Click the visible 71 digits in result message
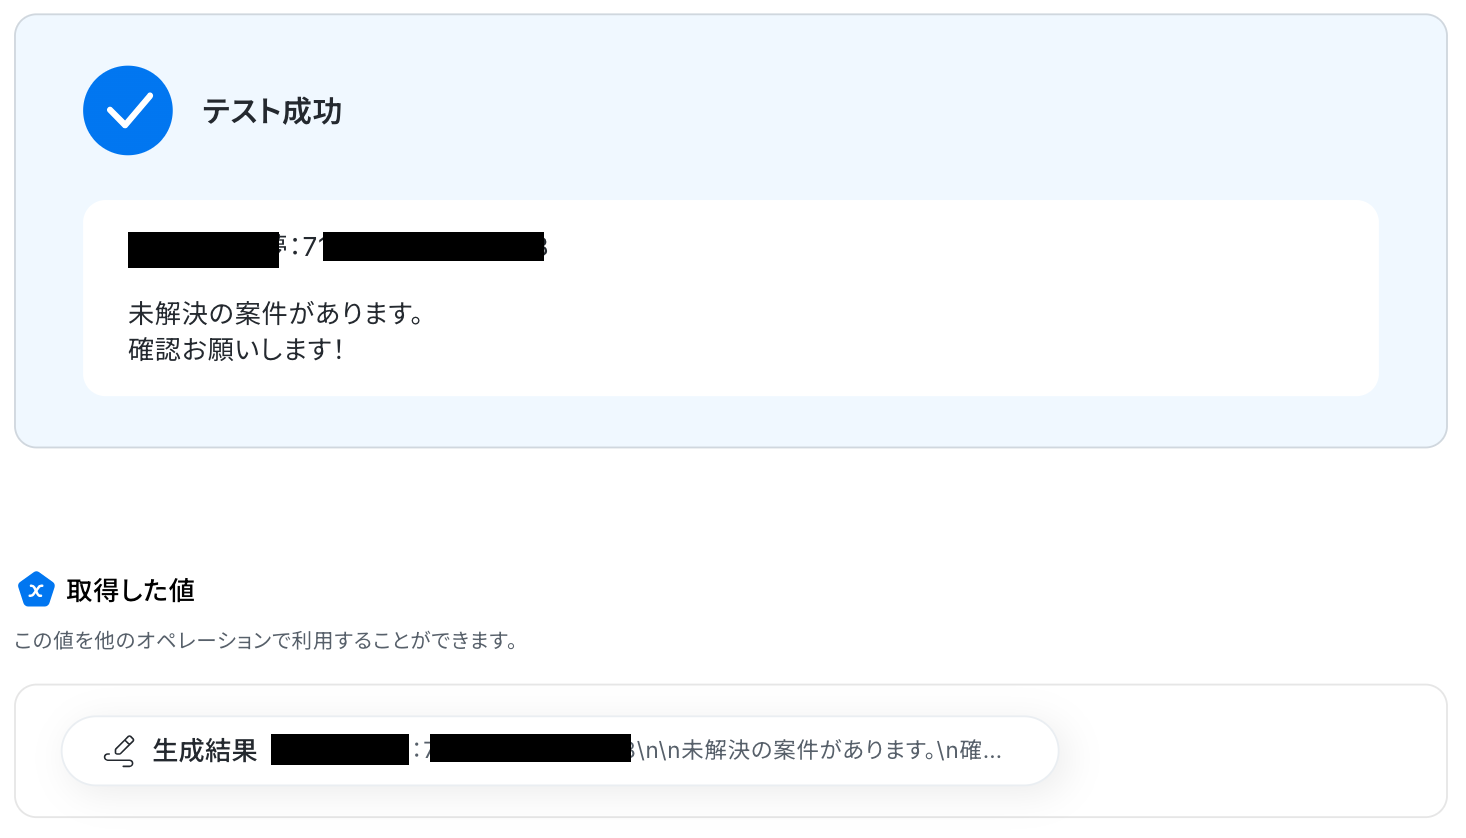This screenshot has height=838, width=1466. click(x=311, y=246)
